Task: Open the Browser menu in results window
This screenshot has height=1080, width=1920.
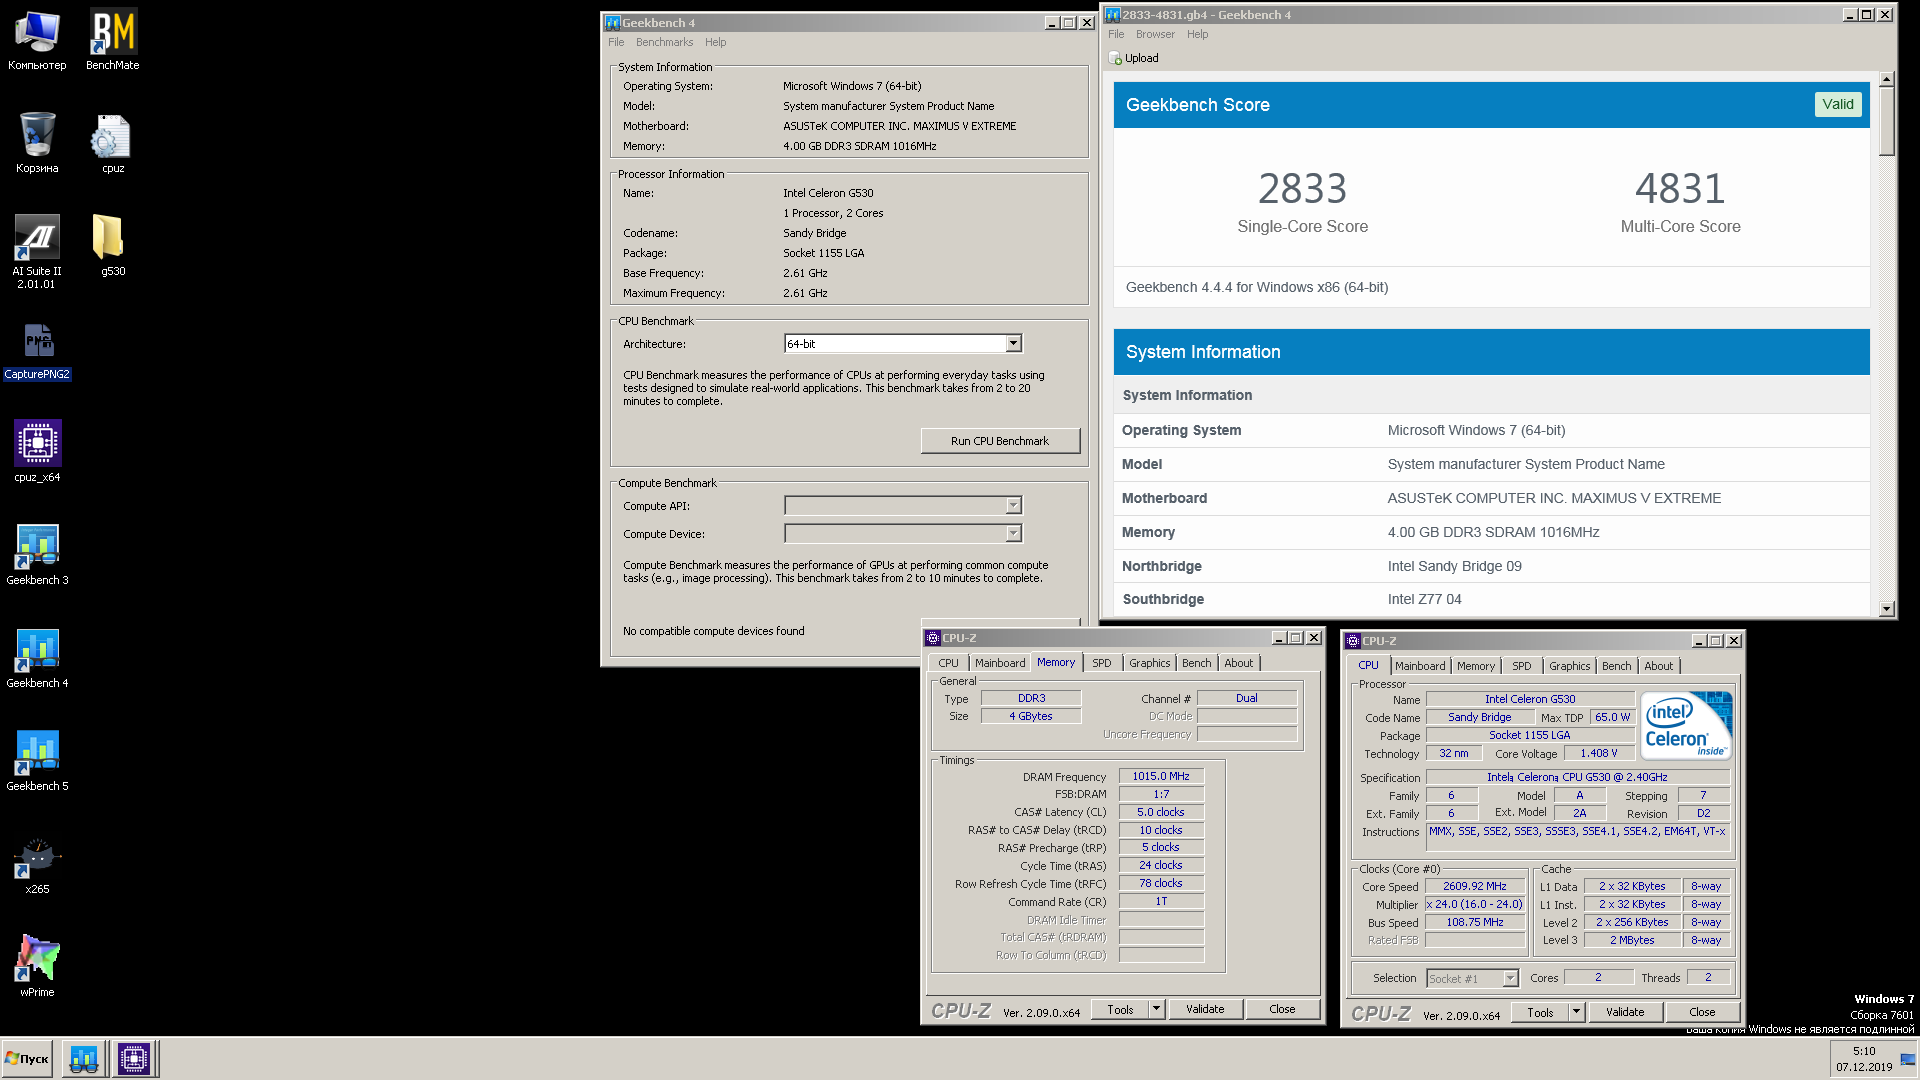Action: (x=1155, y=34)
